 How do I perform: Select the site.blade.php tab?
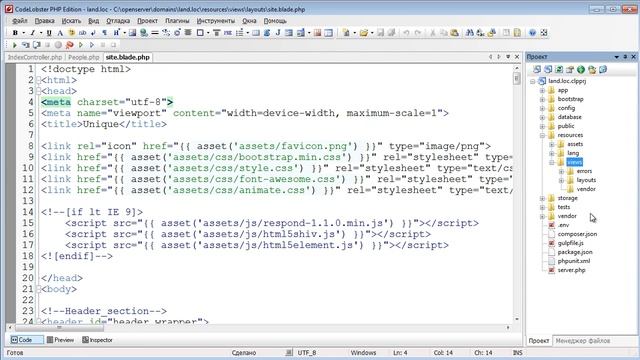pos(128,58)
